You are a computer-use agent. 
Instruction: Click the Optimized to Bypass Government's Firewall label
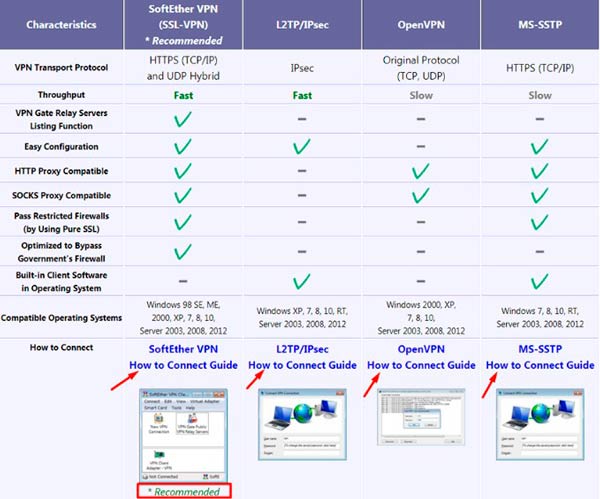[x=61, y=252]
